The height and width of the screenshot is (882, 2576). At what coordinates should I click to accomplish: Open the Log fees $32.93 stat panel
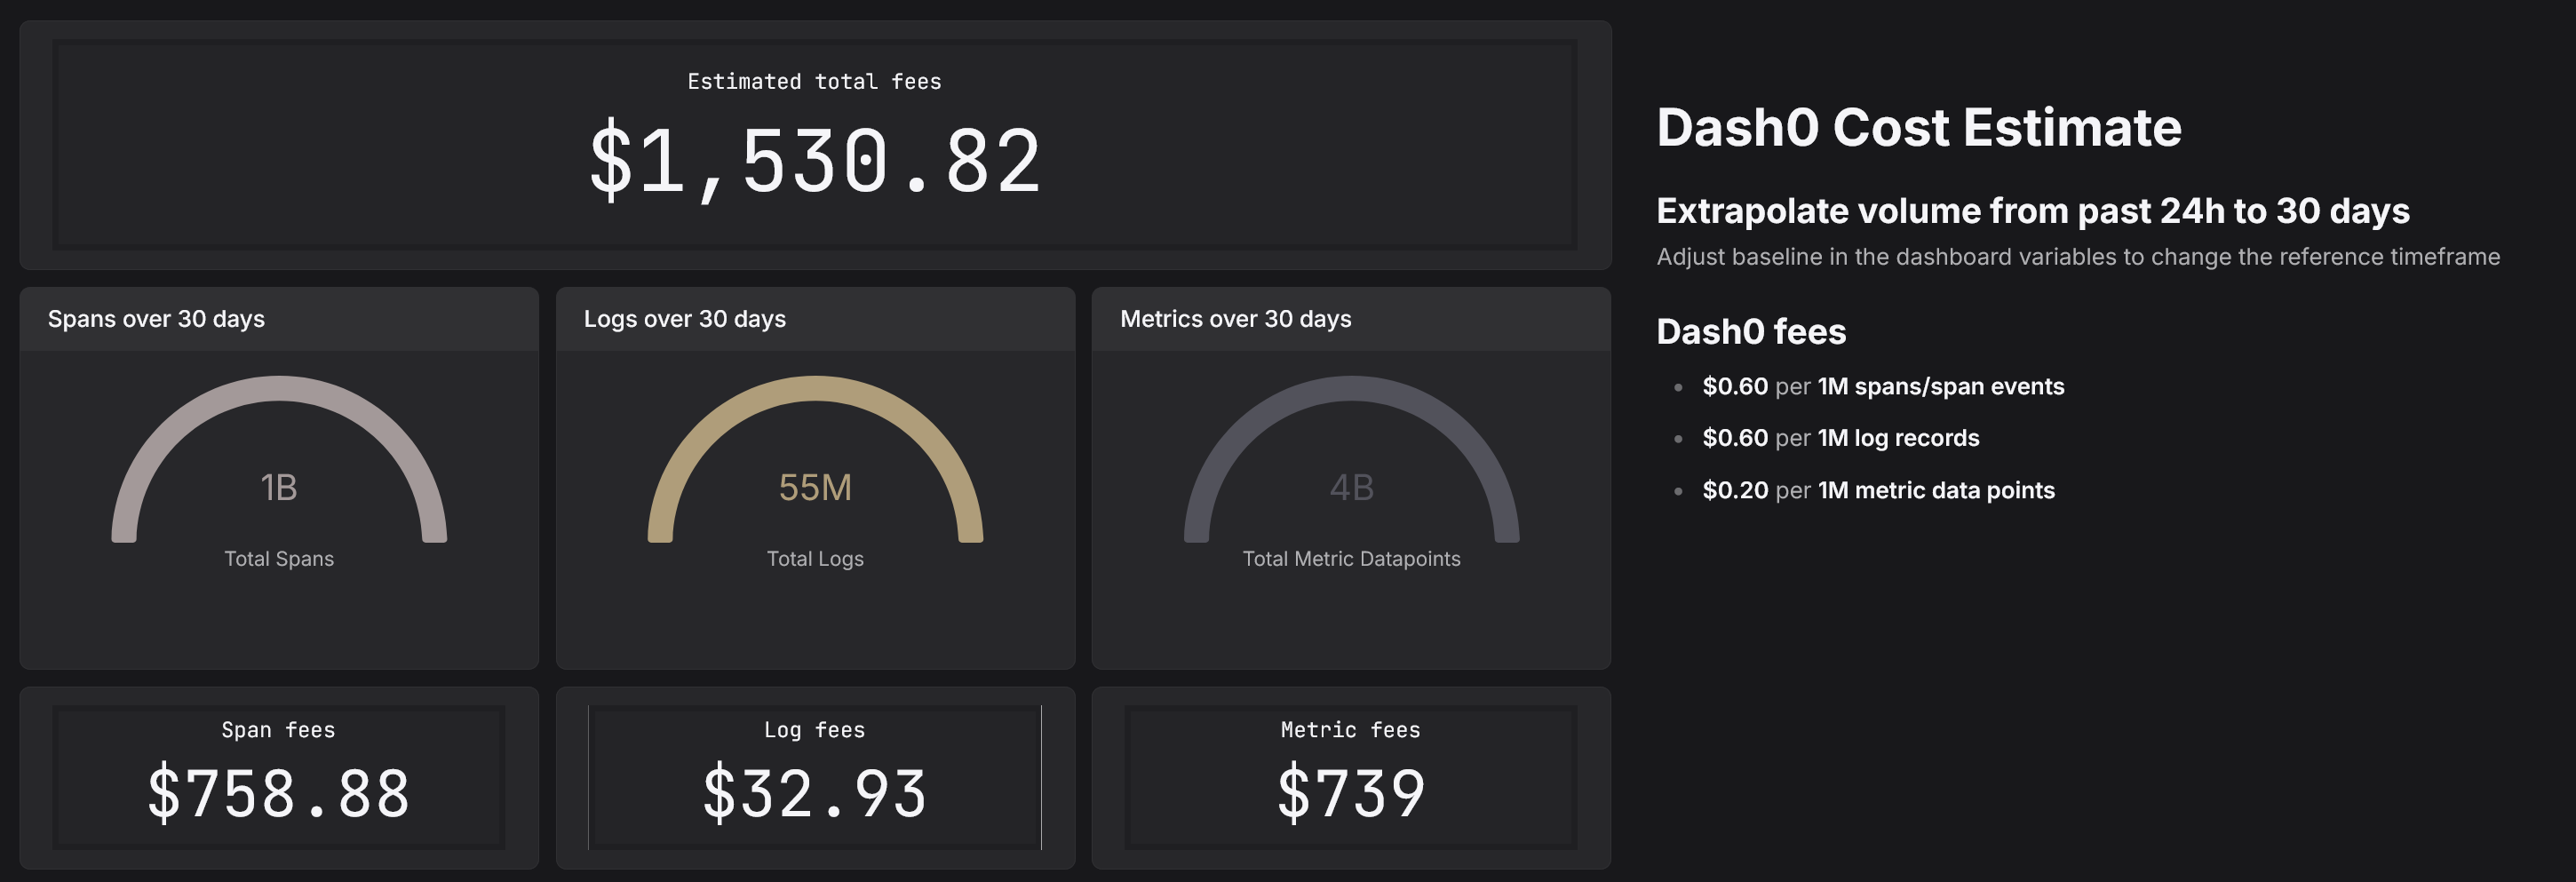pyautogui.click(x=815, y=778)
